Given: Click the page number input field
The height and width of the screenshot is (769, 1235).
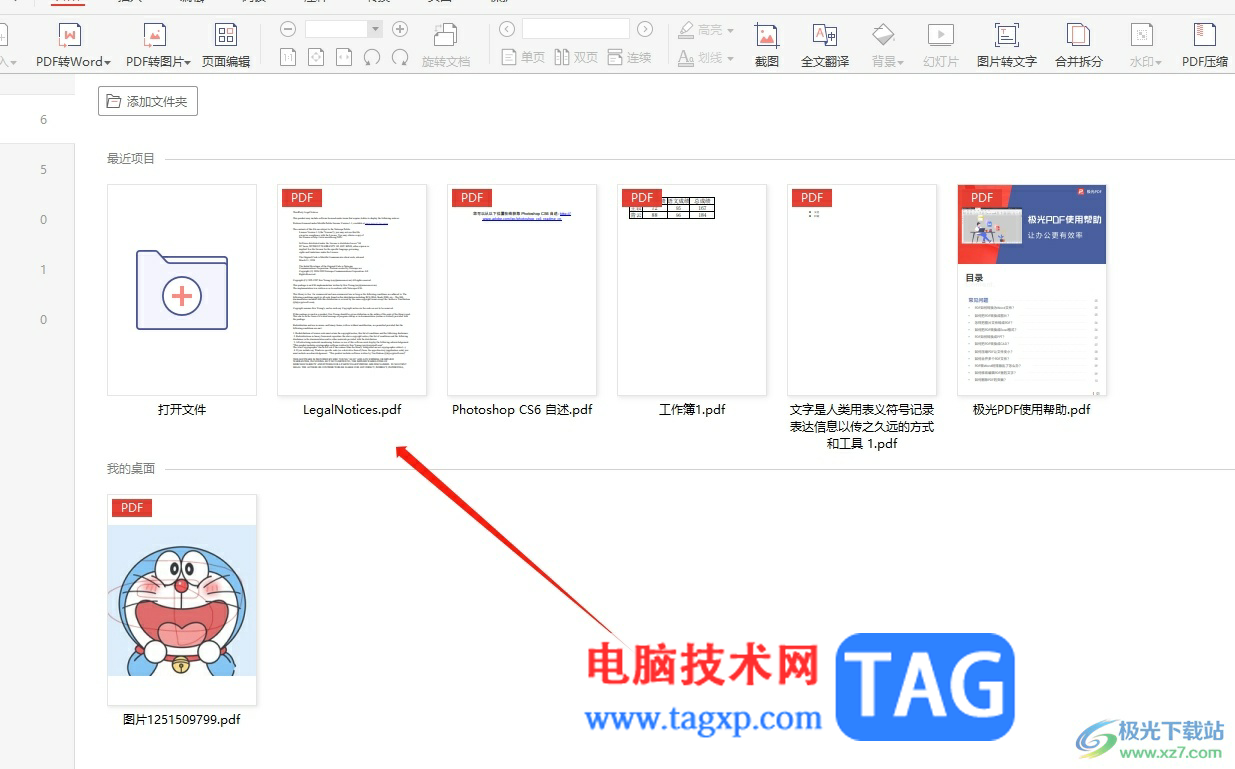Looking at the screenshot, I should 576,29.
